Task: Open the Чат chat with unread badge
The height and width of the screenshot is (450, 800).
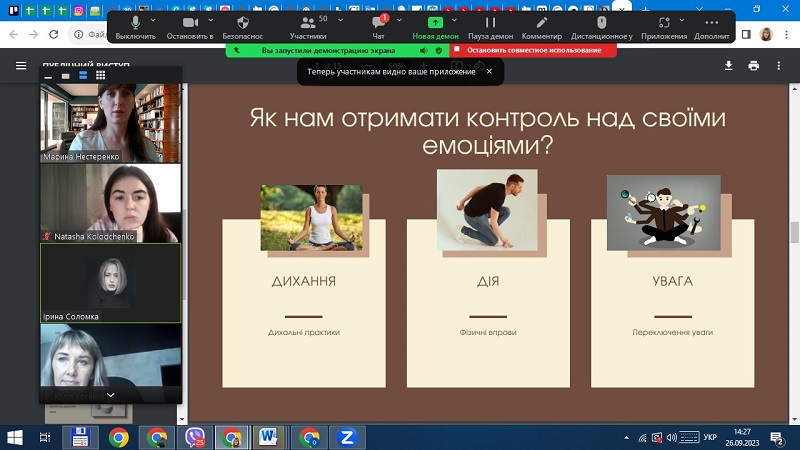Action: coord(379,28)
